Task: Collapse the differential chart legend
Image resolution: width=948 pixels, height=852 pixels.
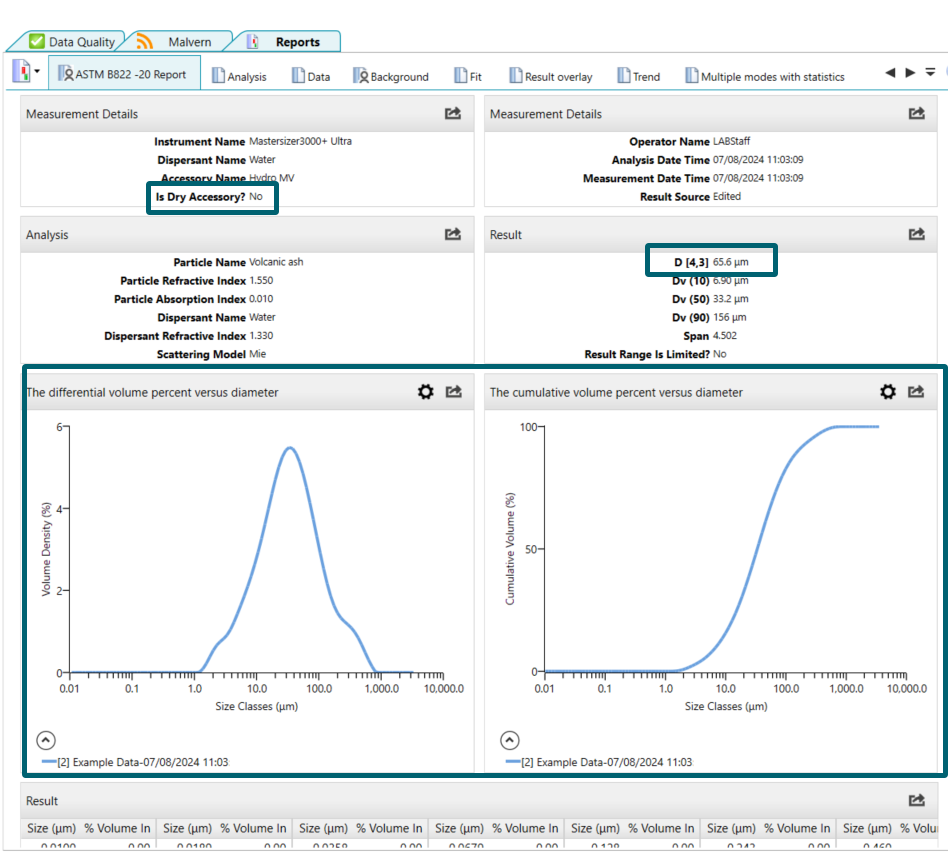Action: coord(46,740)
